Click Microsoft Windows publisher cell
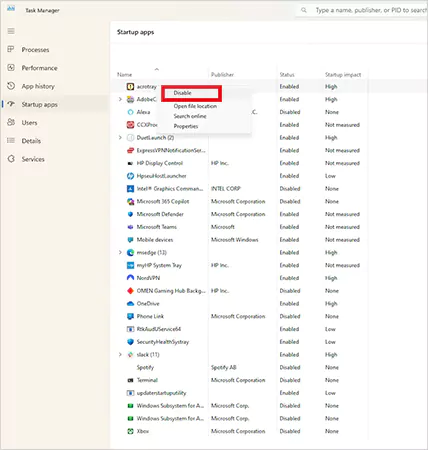This screenshot has width=428, height=450. pos(235,240)
